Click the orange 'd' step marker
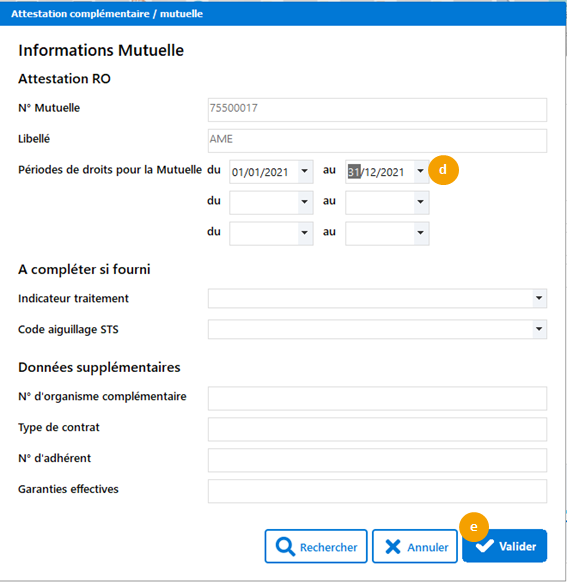The image size is (567, 584). coord(443,170)
